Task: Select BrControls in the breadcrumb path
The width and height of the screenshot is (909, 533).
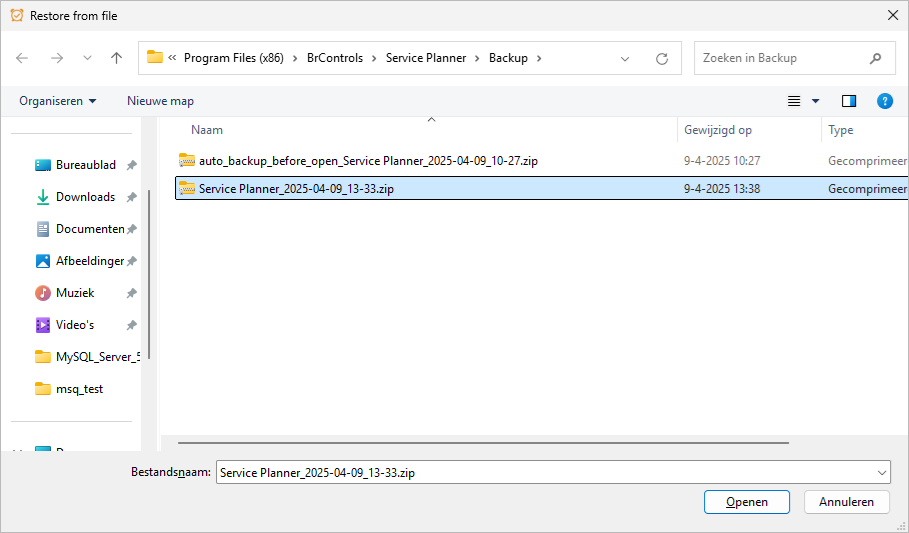Action: [335, 58]
